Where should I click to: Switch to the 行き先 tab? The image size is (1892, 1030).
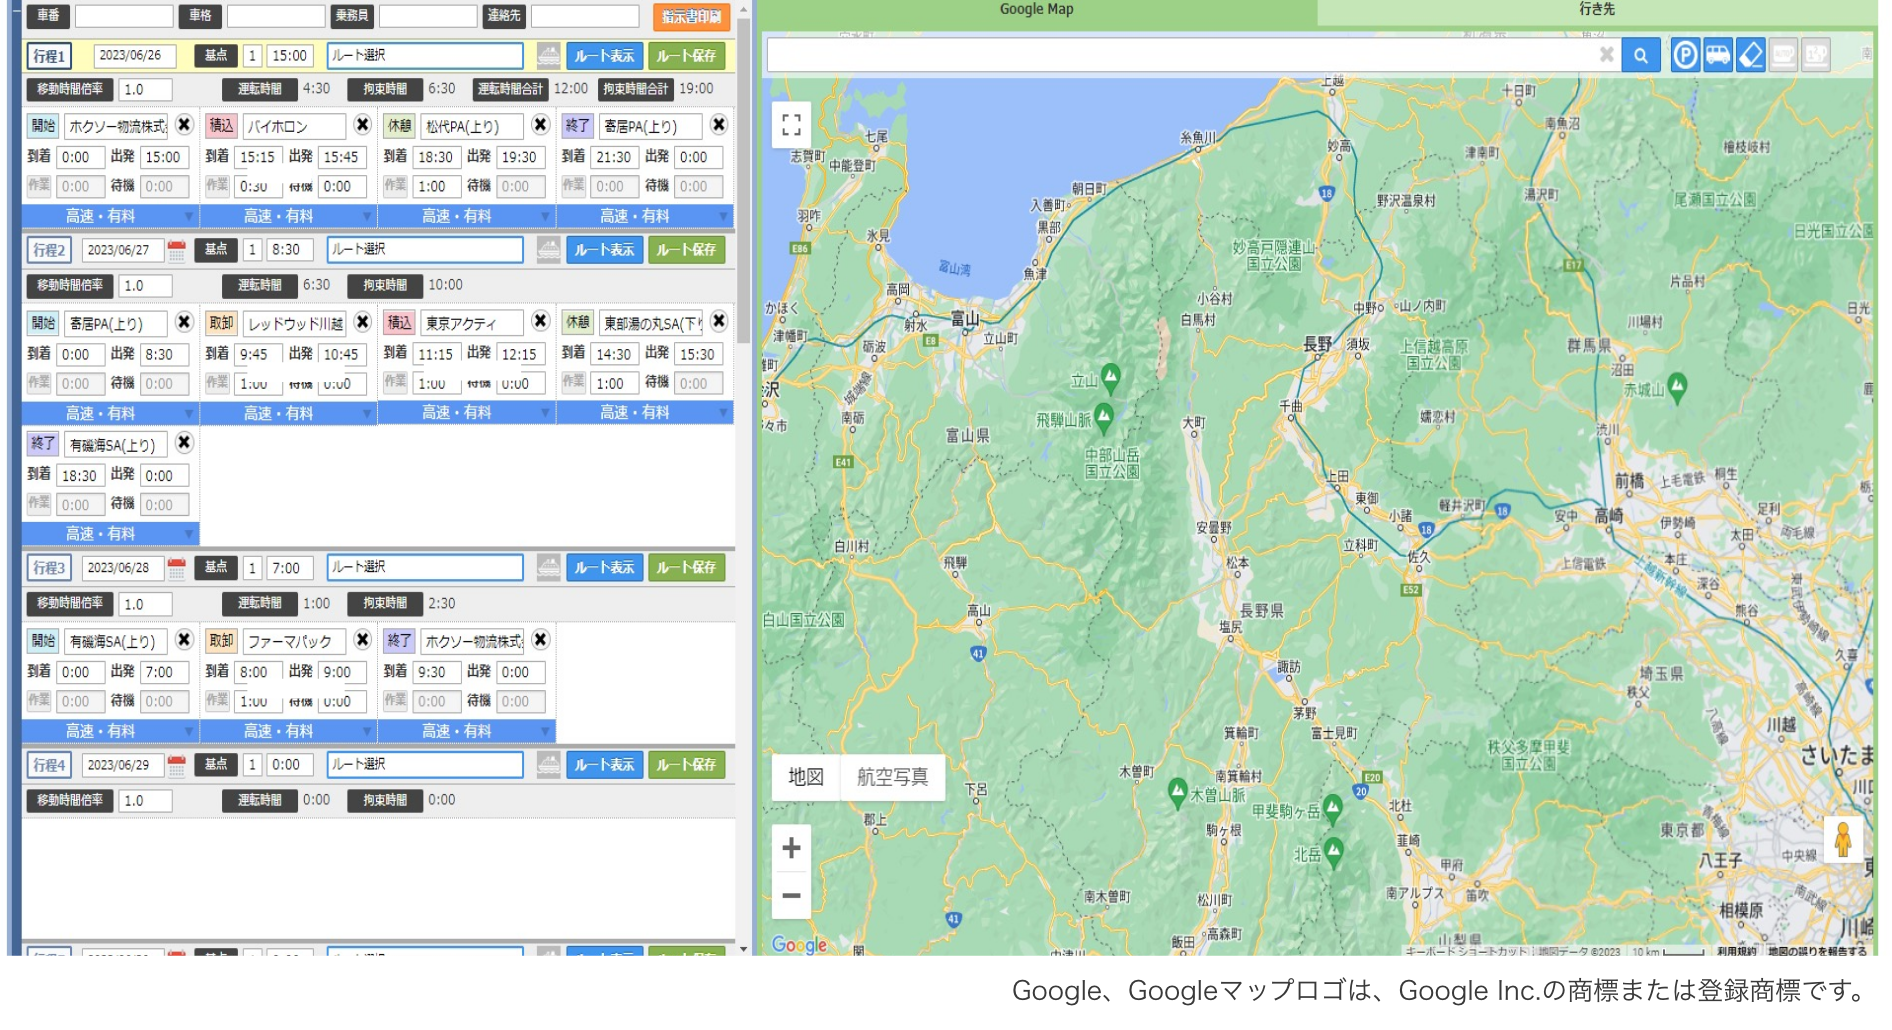tap(1596, 10)
